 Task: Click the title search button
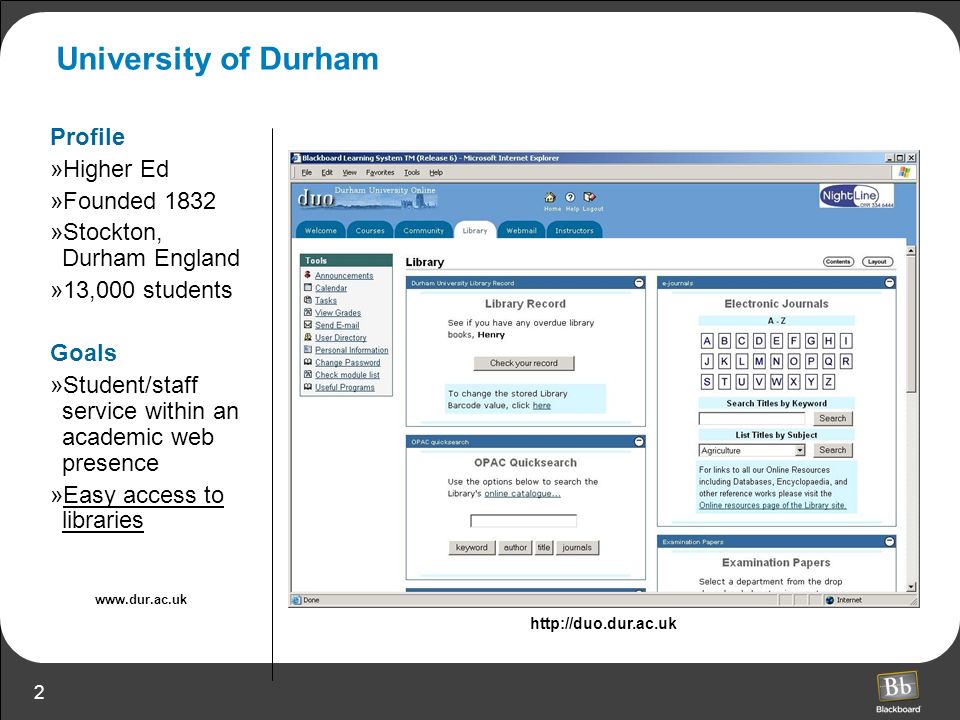tap(544, 547)
